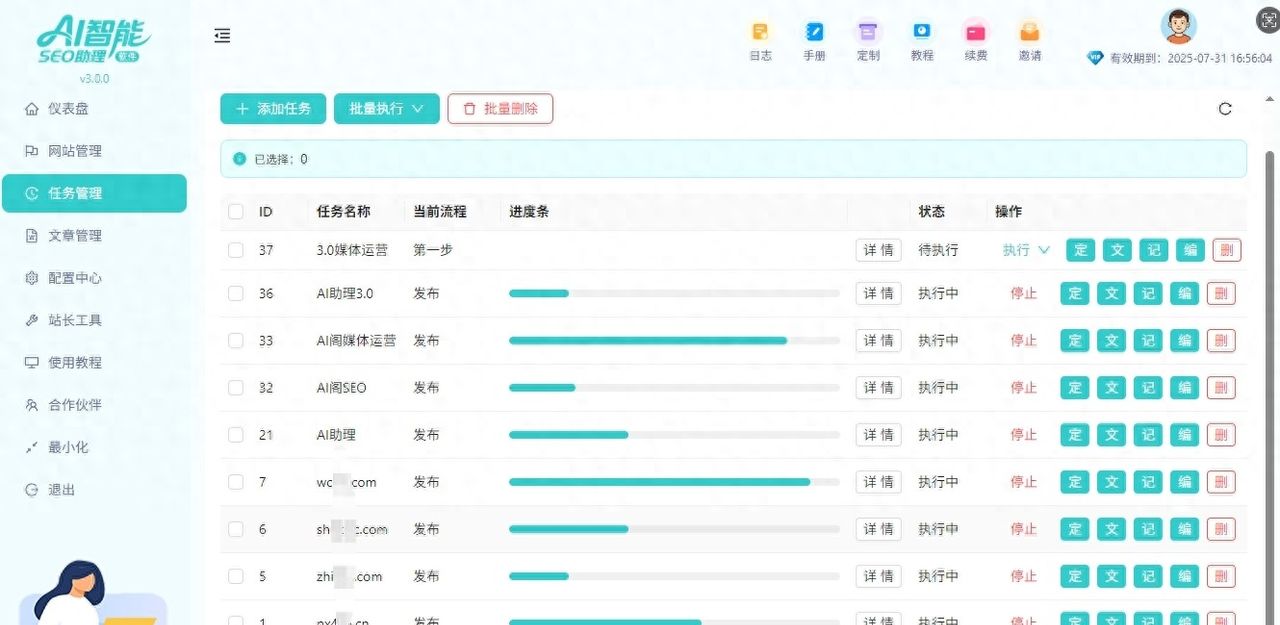Tick the checkbox for task AI阁SEO
1280x625 pixels.
(x=235, y=387)
